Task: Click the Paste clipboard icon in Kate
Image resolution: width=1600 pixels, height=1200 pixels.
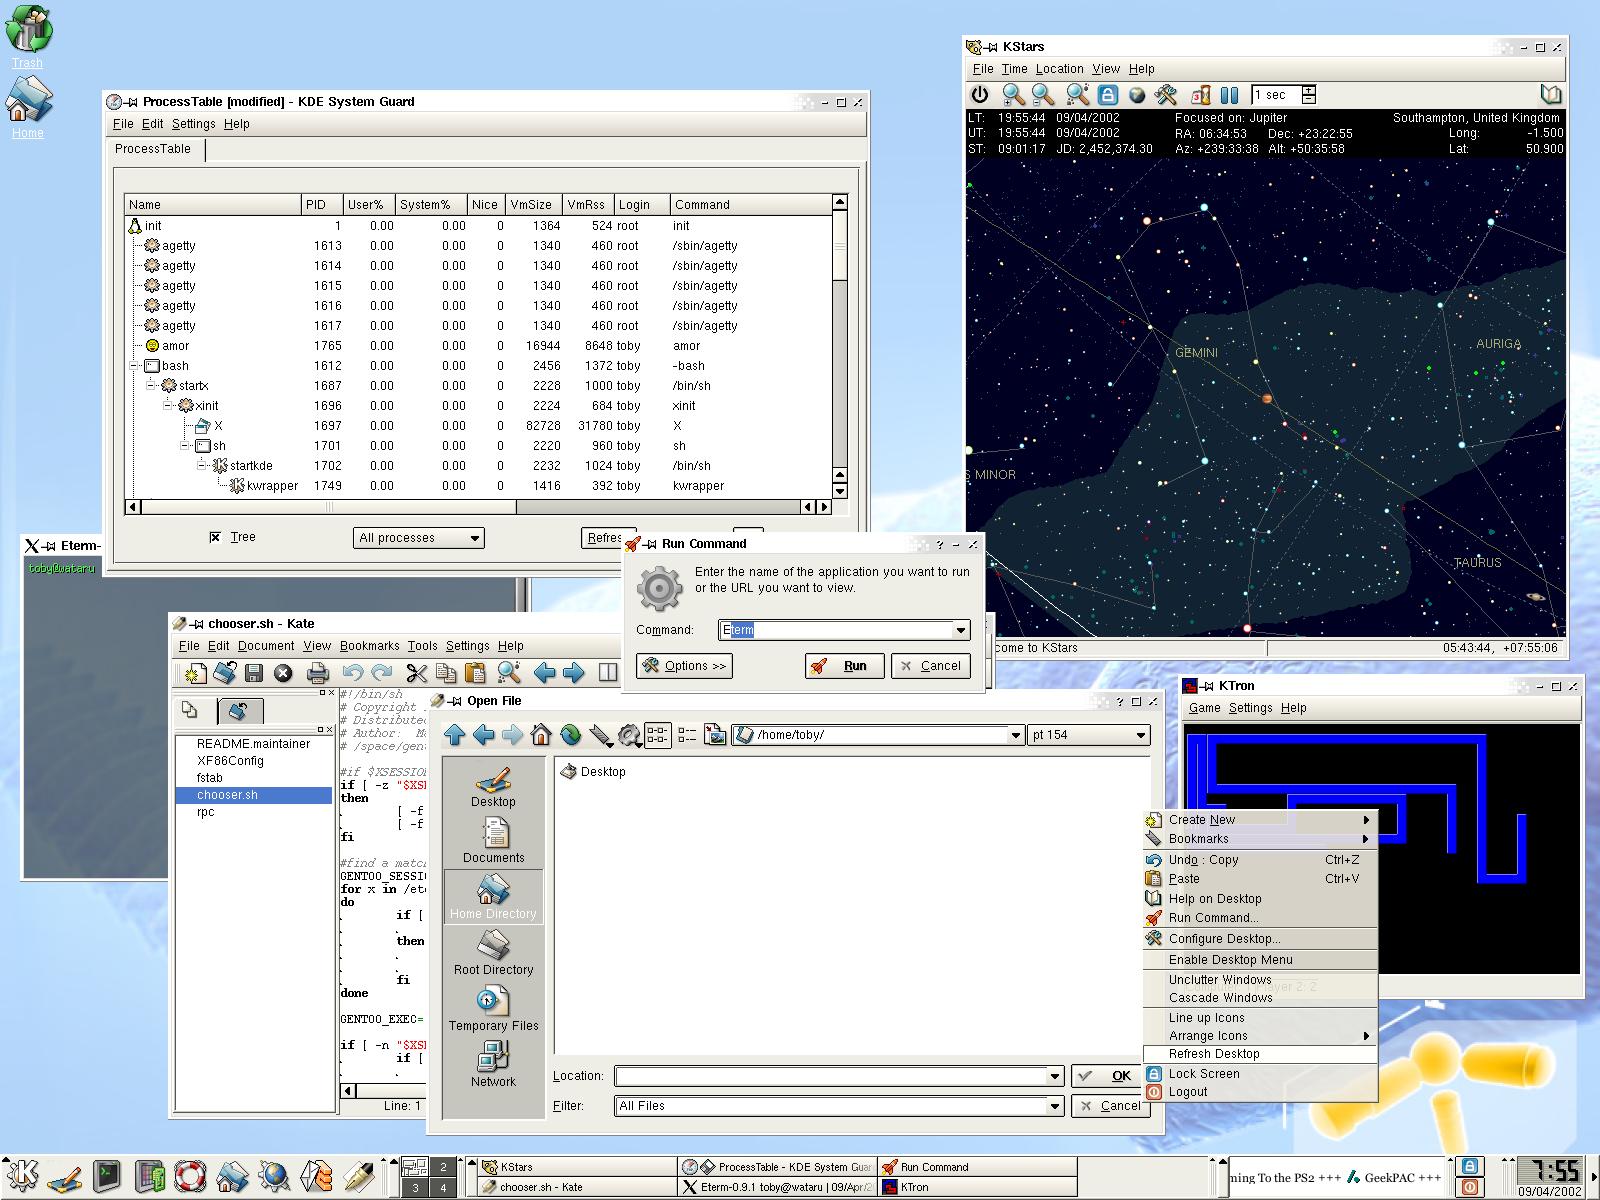Action: pyautogui.click(x=476, y=673)
